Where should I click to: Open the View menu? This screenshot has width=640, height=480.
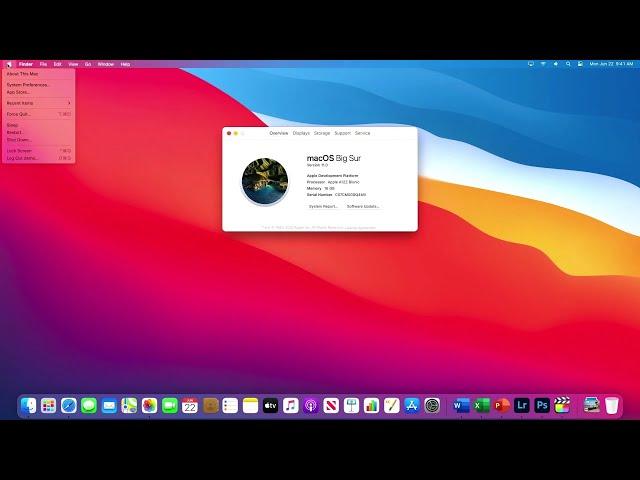(73, 64)
